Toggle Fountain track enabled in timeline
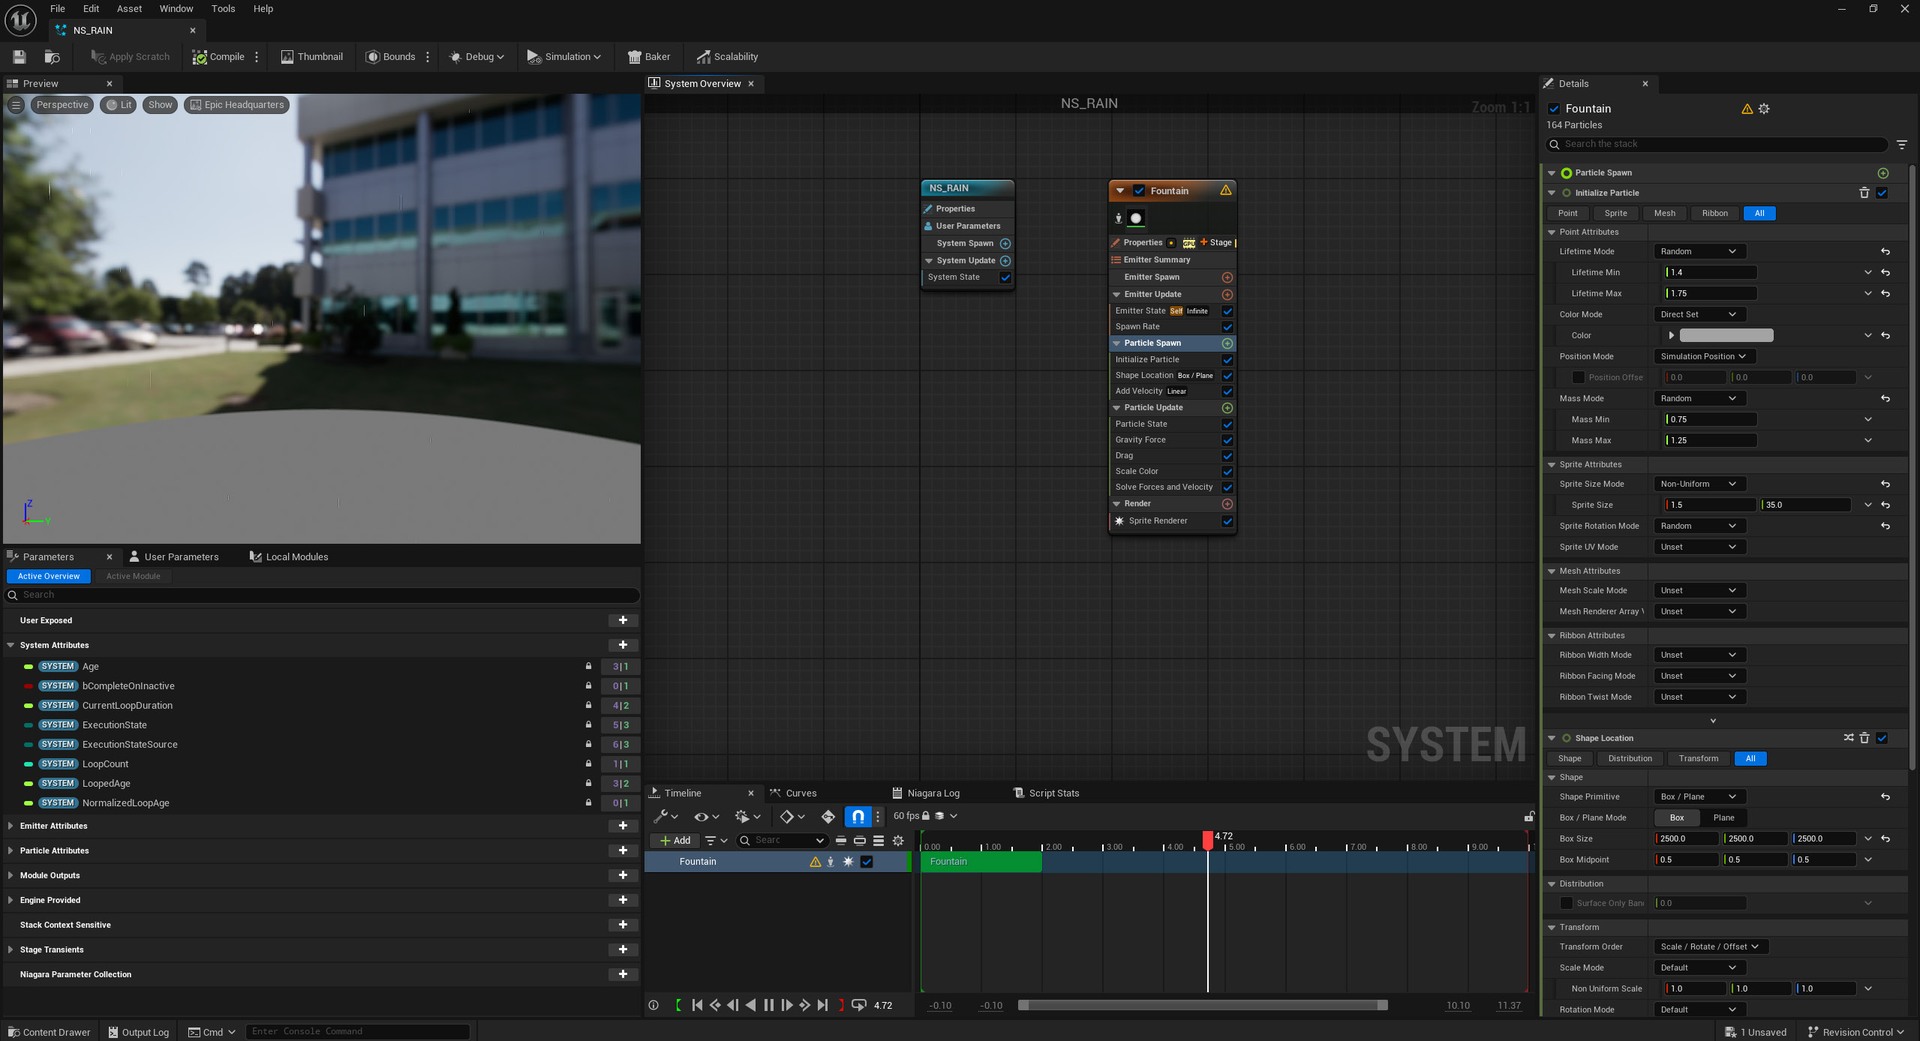The image size is (1920, 1041). click(867, 862)
